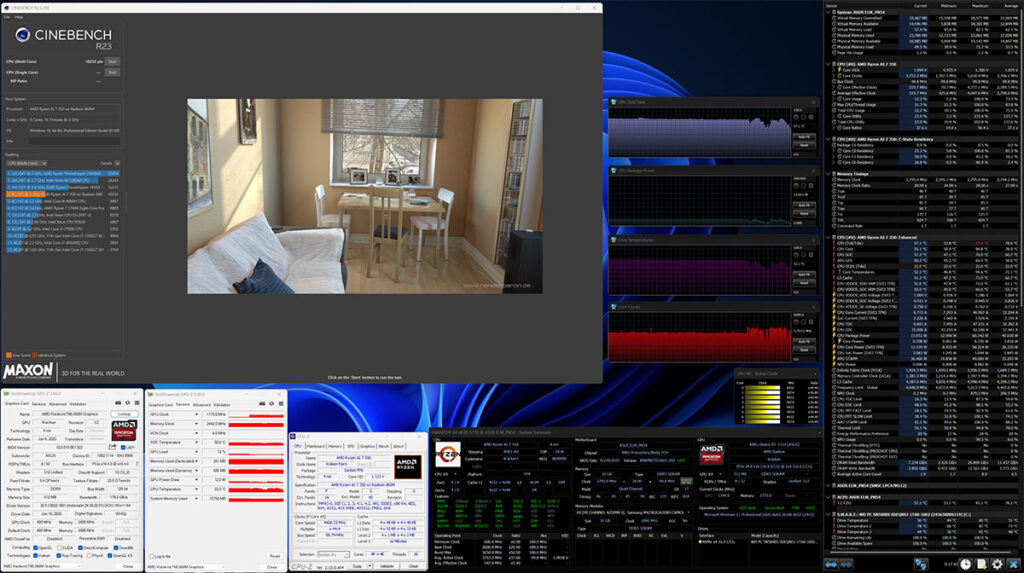Image resolution: width=1024 pixels, height=573 pixels.
Task: Start the CPU Single Core benchmark
Action: pyautogui.click(x=113, y=71)
